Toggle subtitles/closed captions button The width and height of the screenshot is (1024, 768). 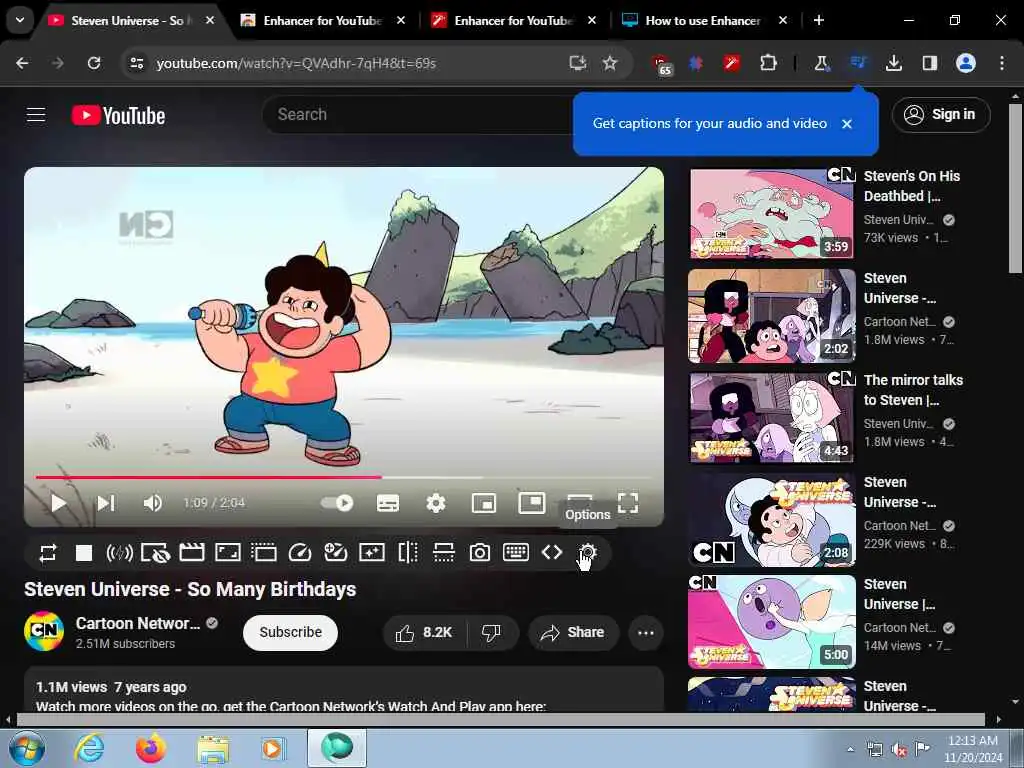pyautogui.click(x=388, y=503)
